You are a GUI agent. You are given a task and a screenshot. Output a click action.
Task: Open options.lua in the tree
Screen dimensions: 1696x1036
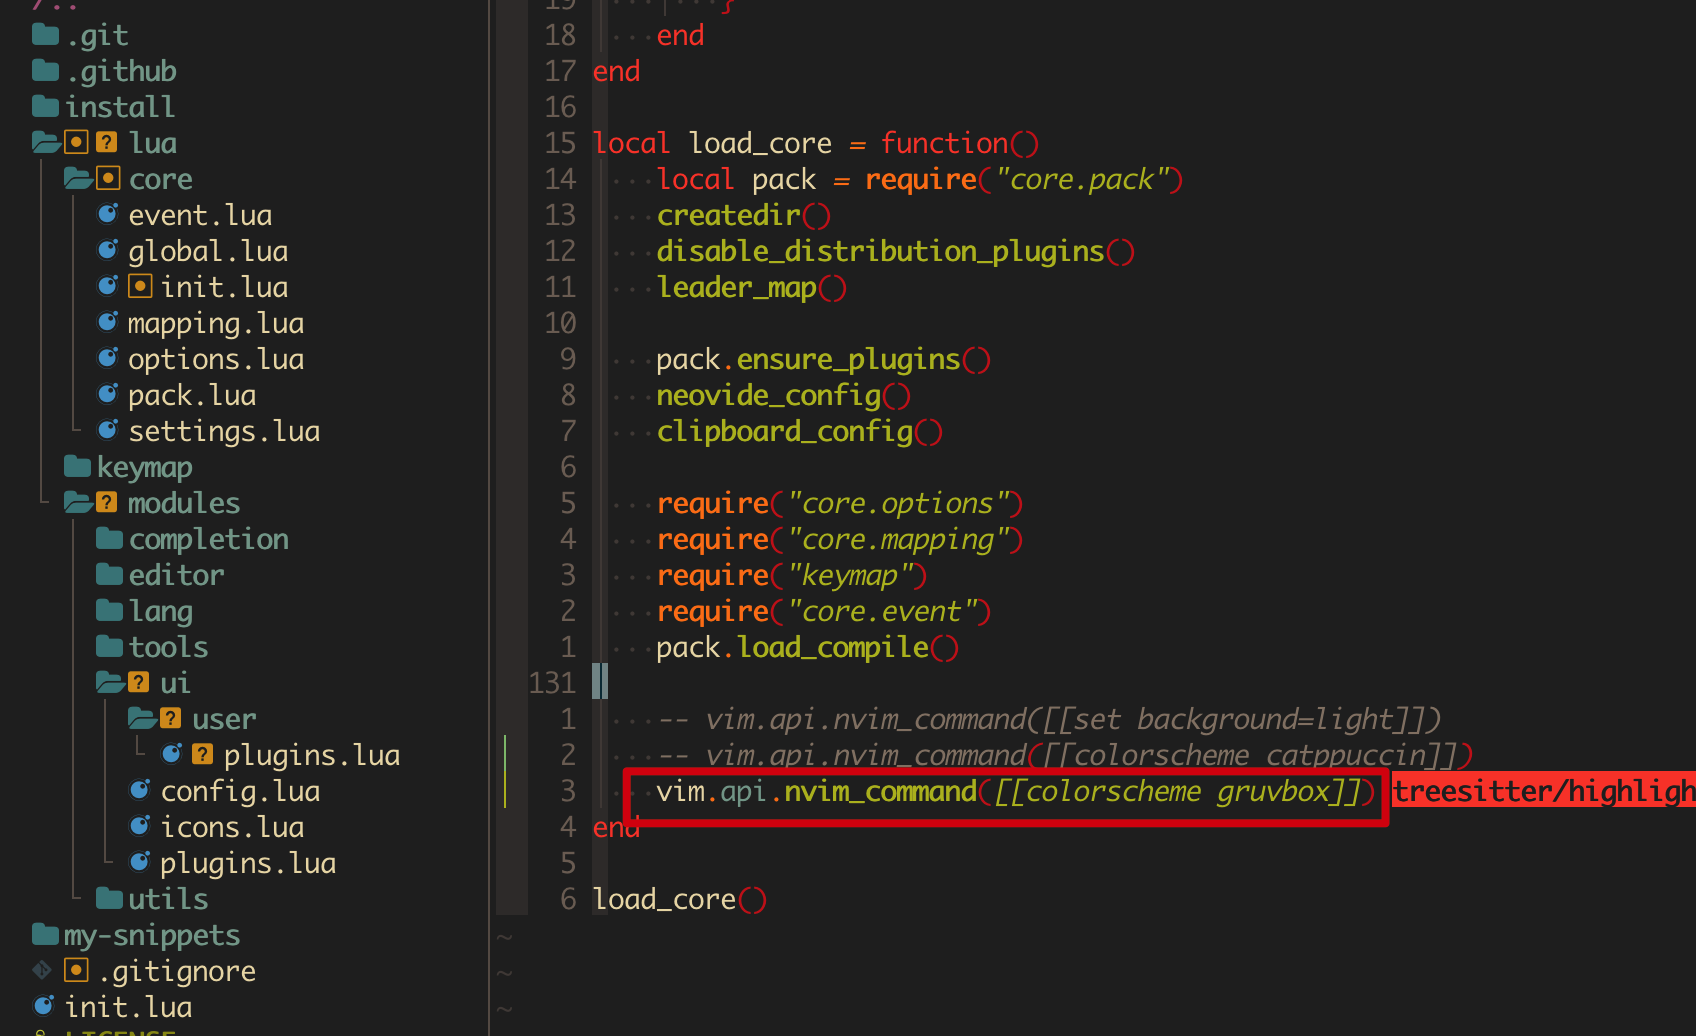coord(216,358)
